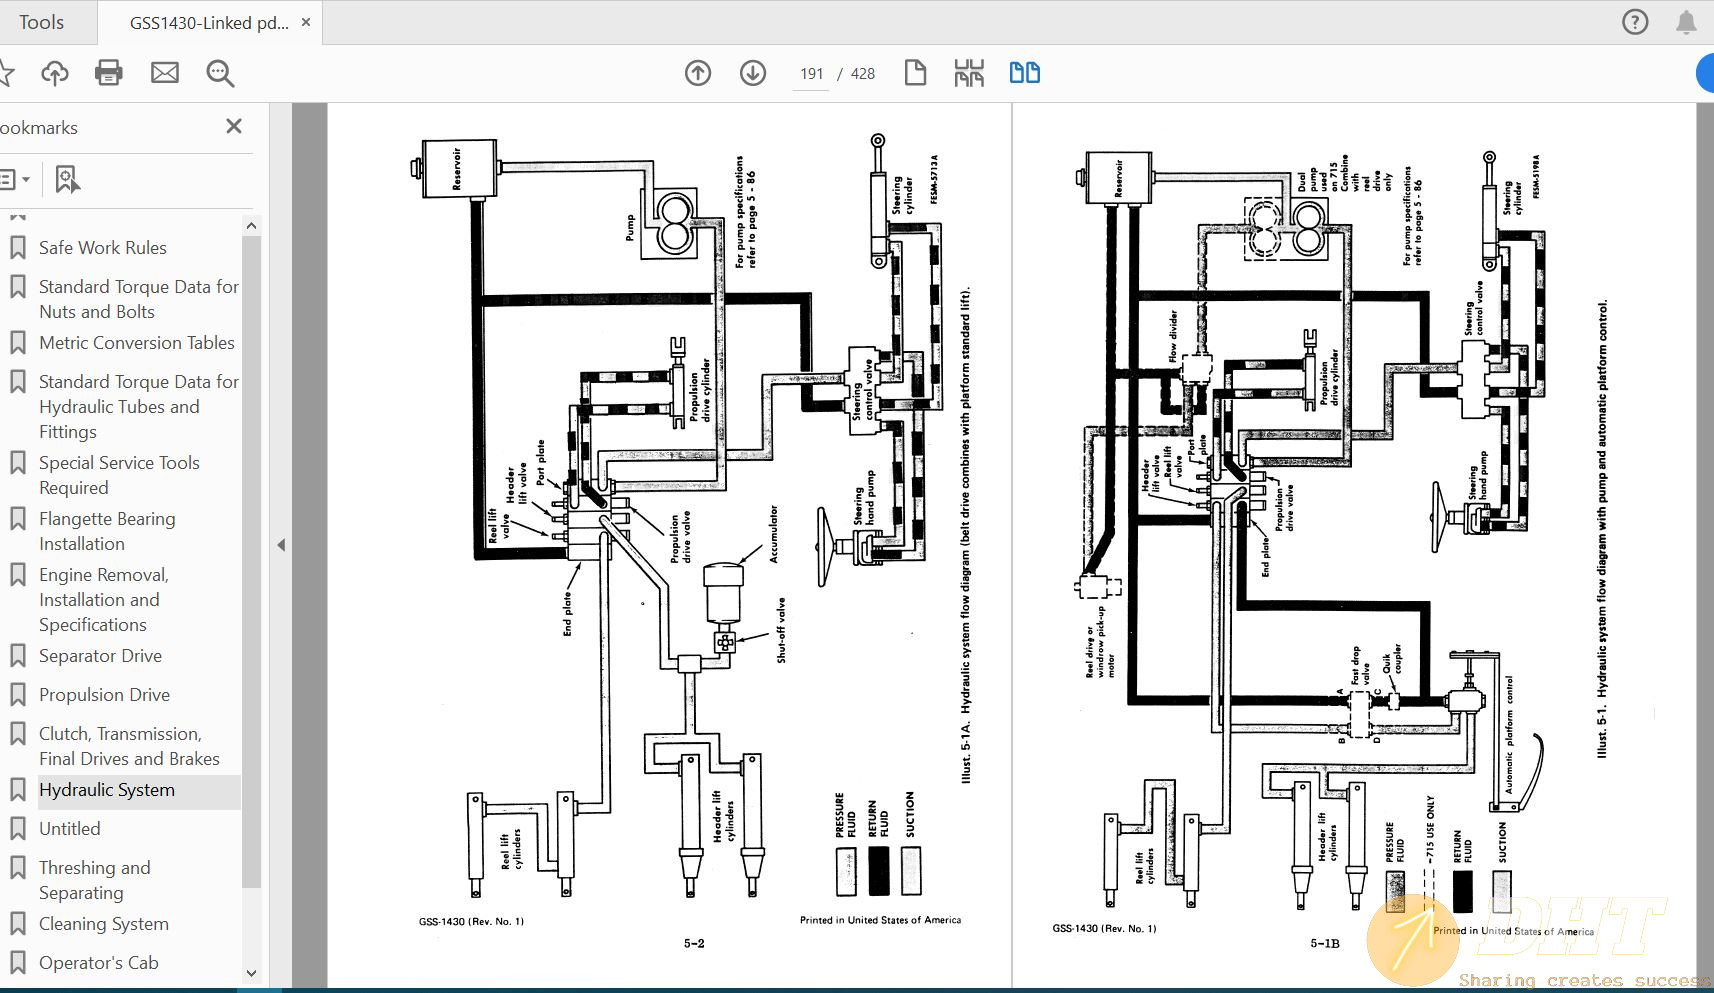Toggle two-page view mode
Image resolution: width=1714 pixels, height=993 pixels.
pos(1024,73)
